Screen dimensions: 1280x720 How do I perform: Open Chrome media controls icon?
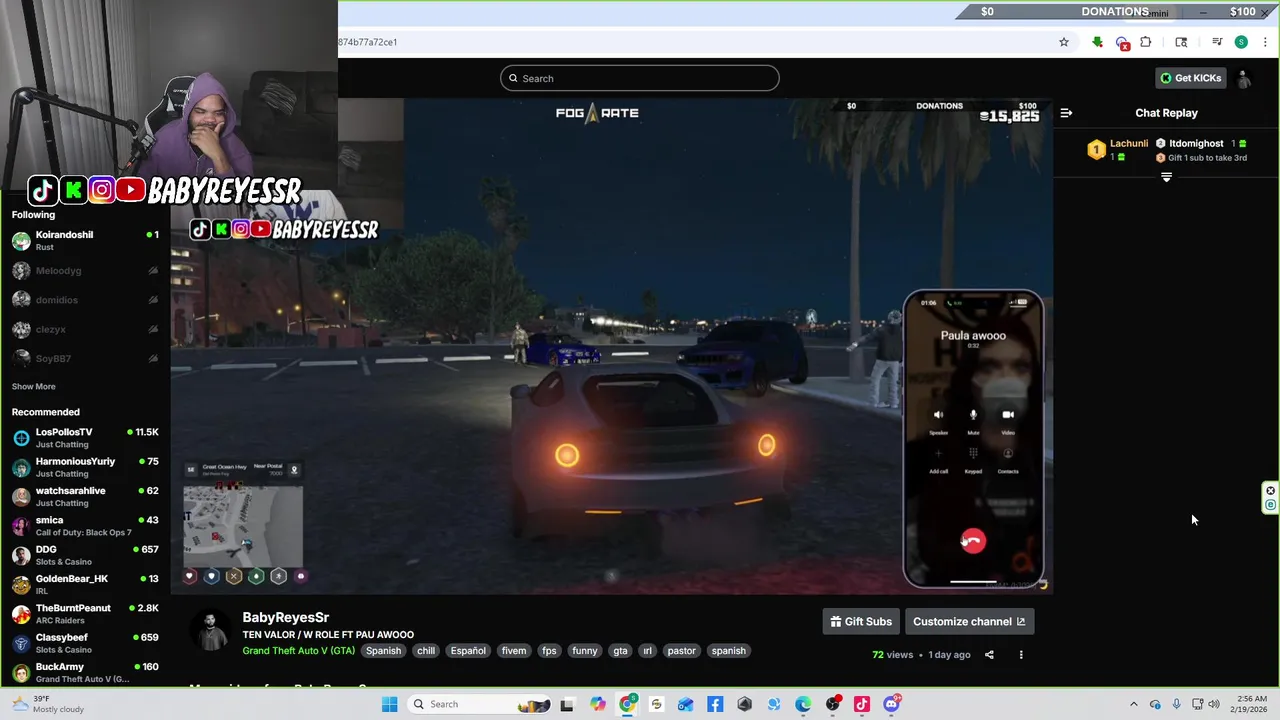pos(1217,42)
